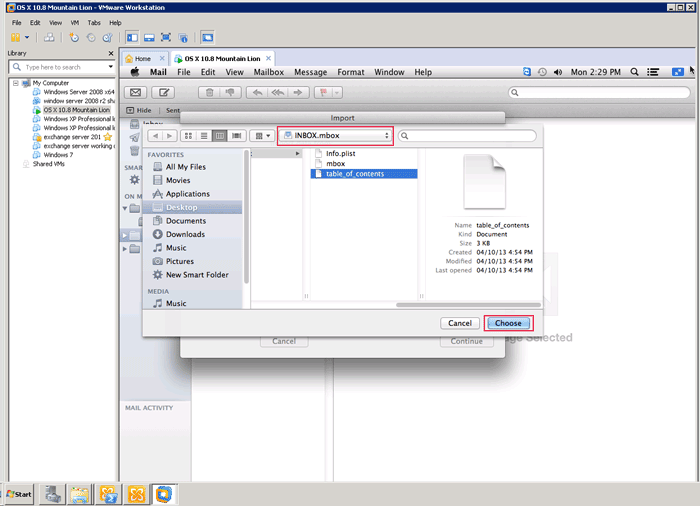The height and width of the screenshot is (506, 700).
Task: Click VMware full screen mode icon
Action: 166,38
